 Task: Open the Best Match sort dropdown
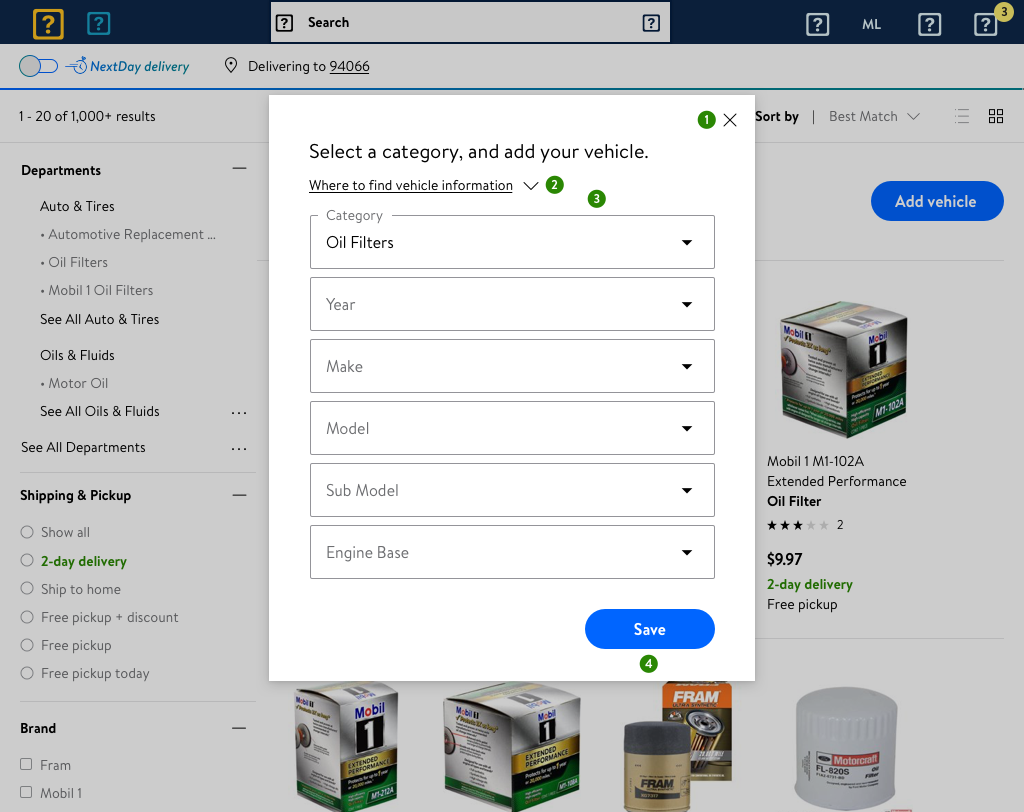pos(874,116)
